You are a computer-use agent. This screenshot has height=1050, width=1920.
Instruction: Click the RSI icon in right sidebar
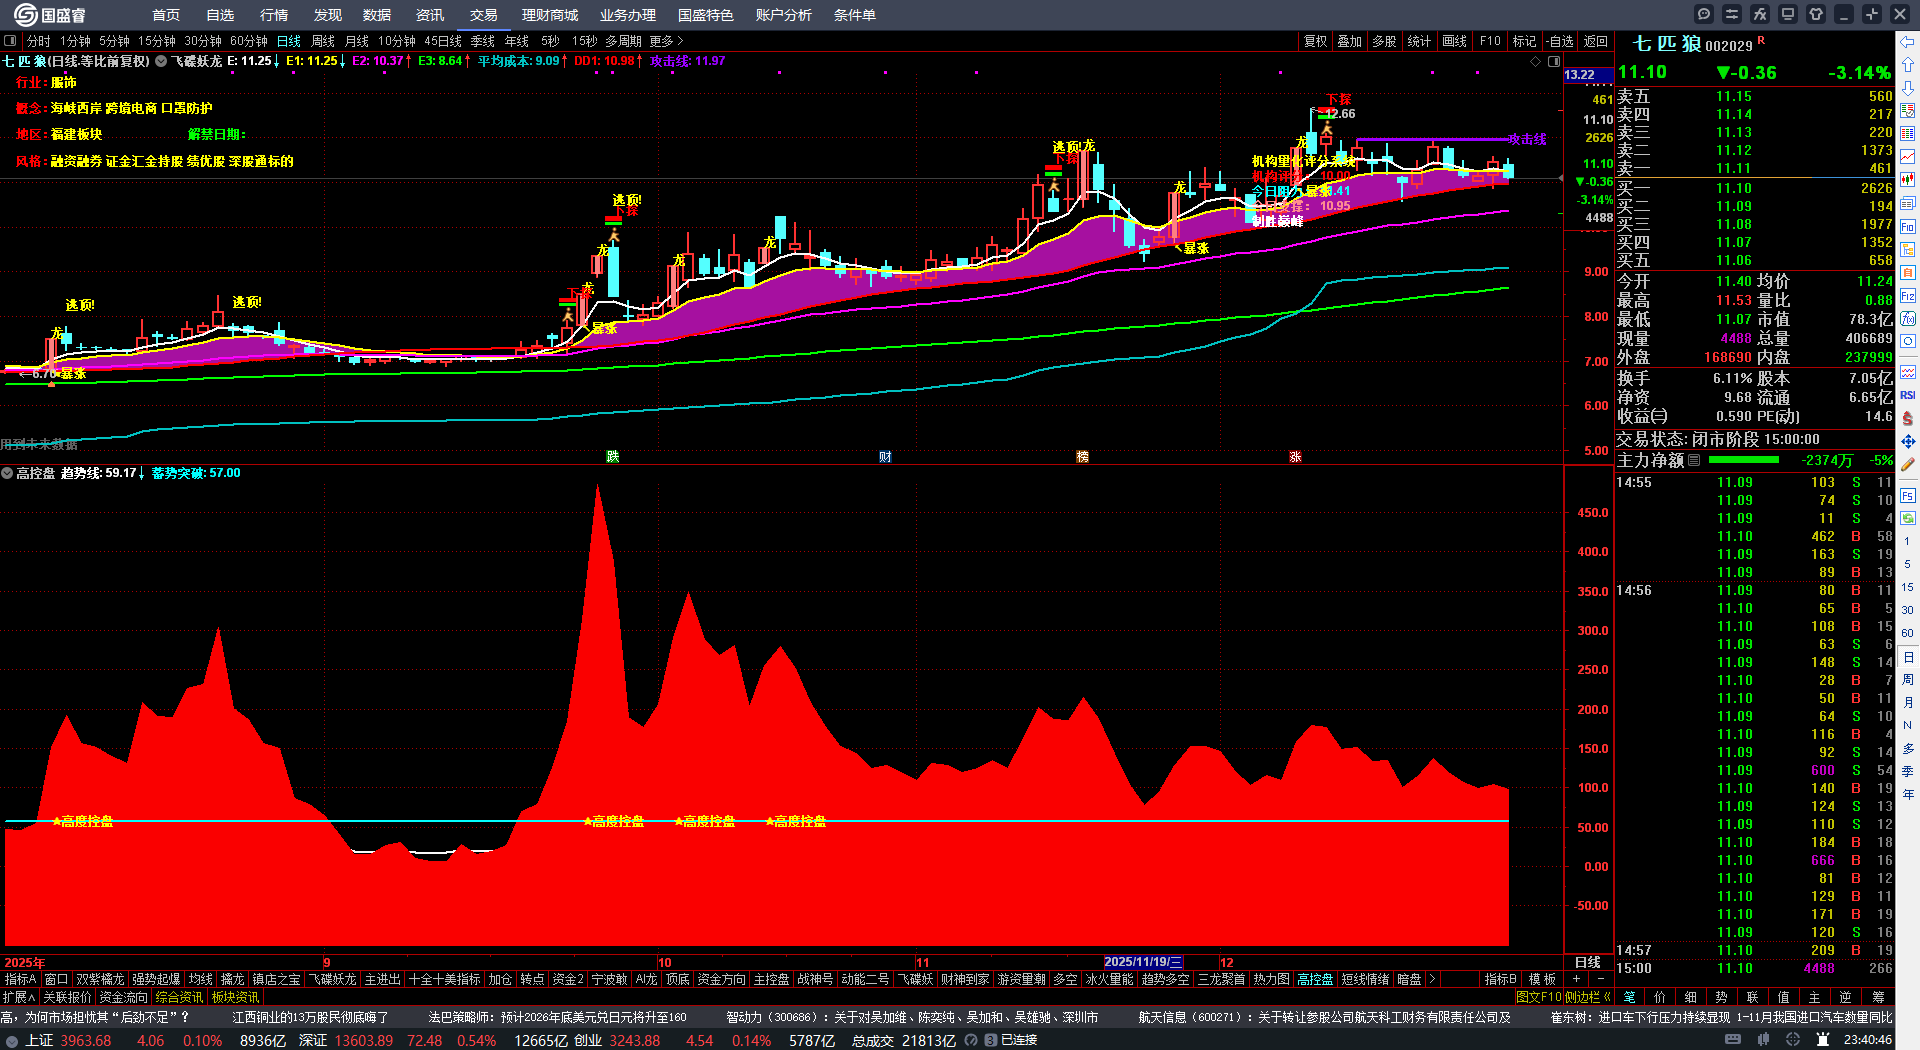coord(1908,395)
